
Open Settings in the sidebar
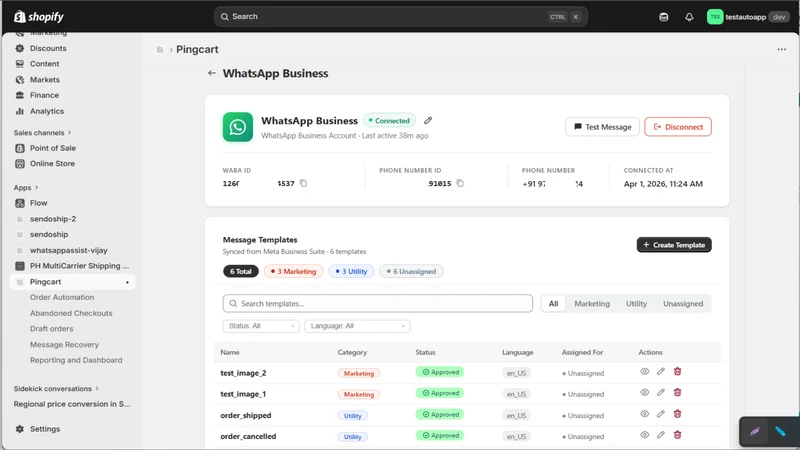(44, 429)
